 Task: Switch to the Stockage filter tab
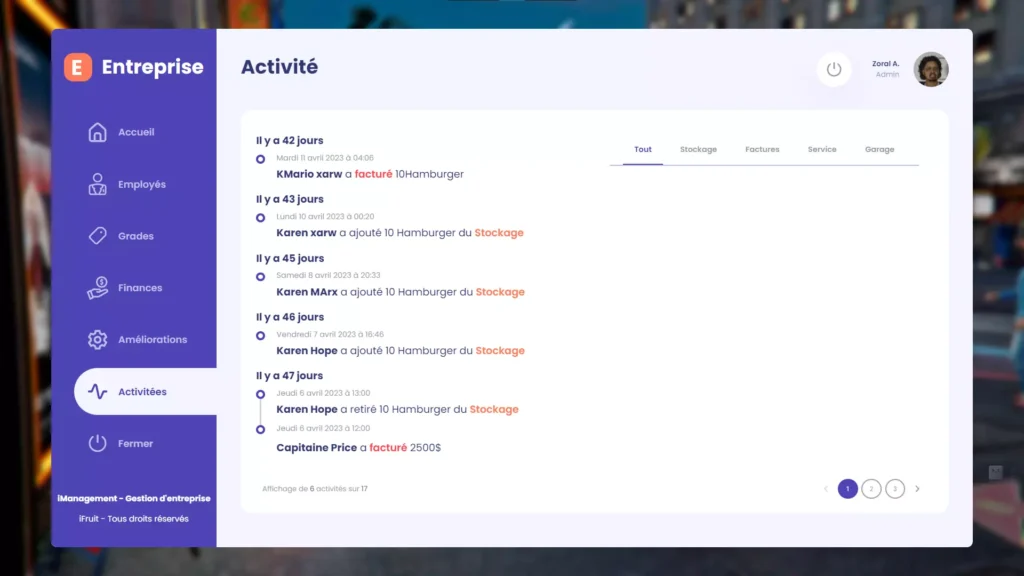pyautogui.click(x=698, y=148)
